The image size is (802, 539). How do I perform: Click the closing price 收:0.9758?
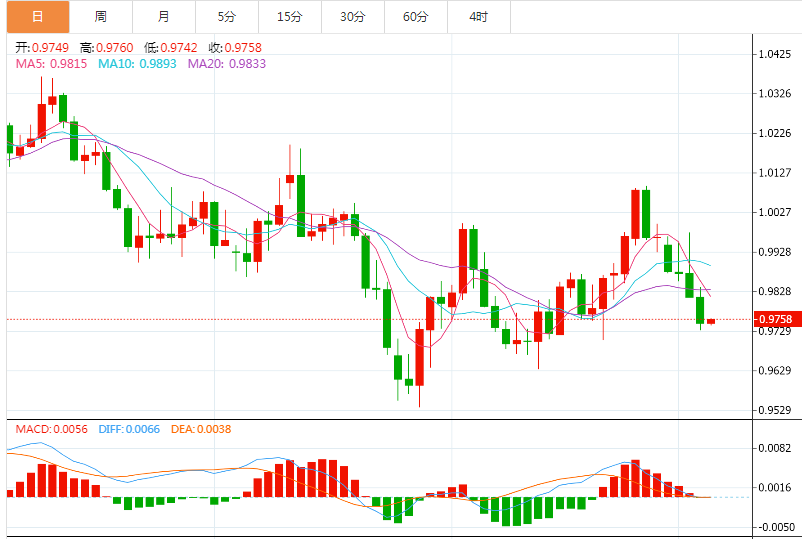tap(235, 48)
